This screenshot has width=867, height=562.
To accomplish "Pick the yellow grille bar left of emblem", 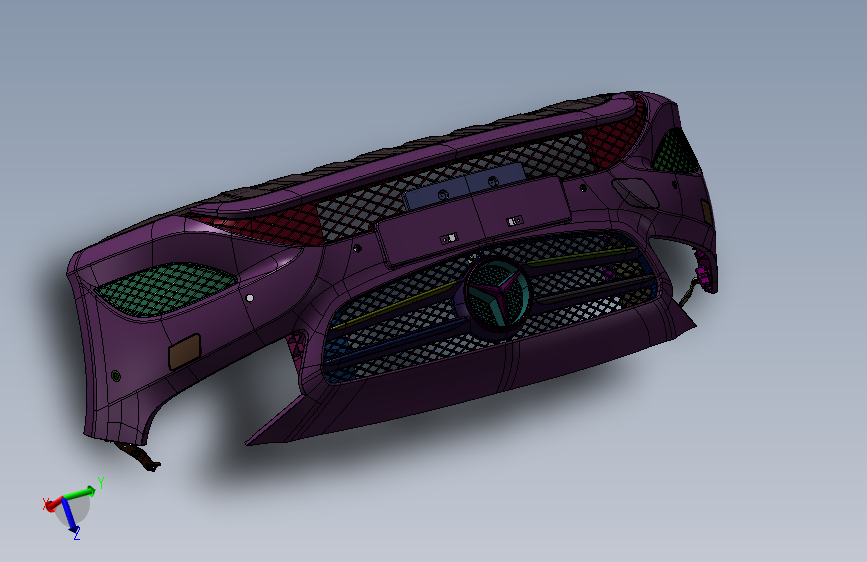I will click(x=395, y=306).
